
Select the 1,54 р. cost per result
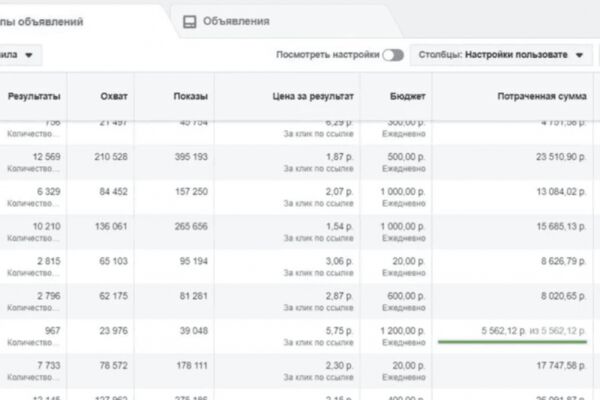point(340,226)
